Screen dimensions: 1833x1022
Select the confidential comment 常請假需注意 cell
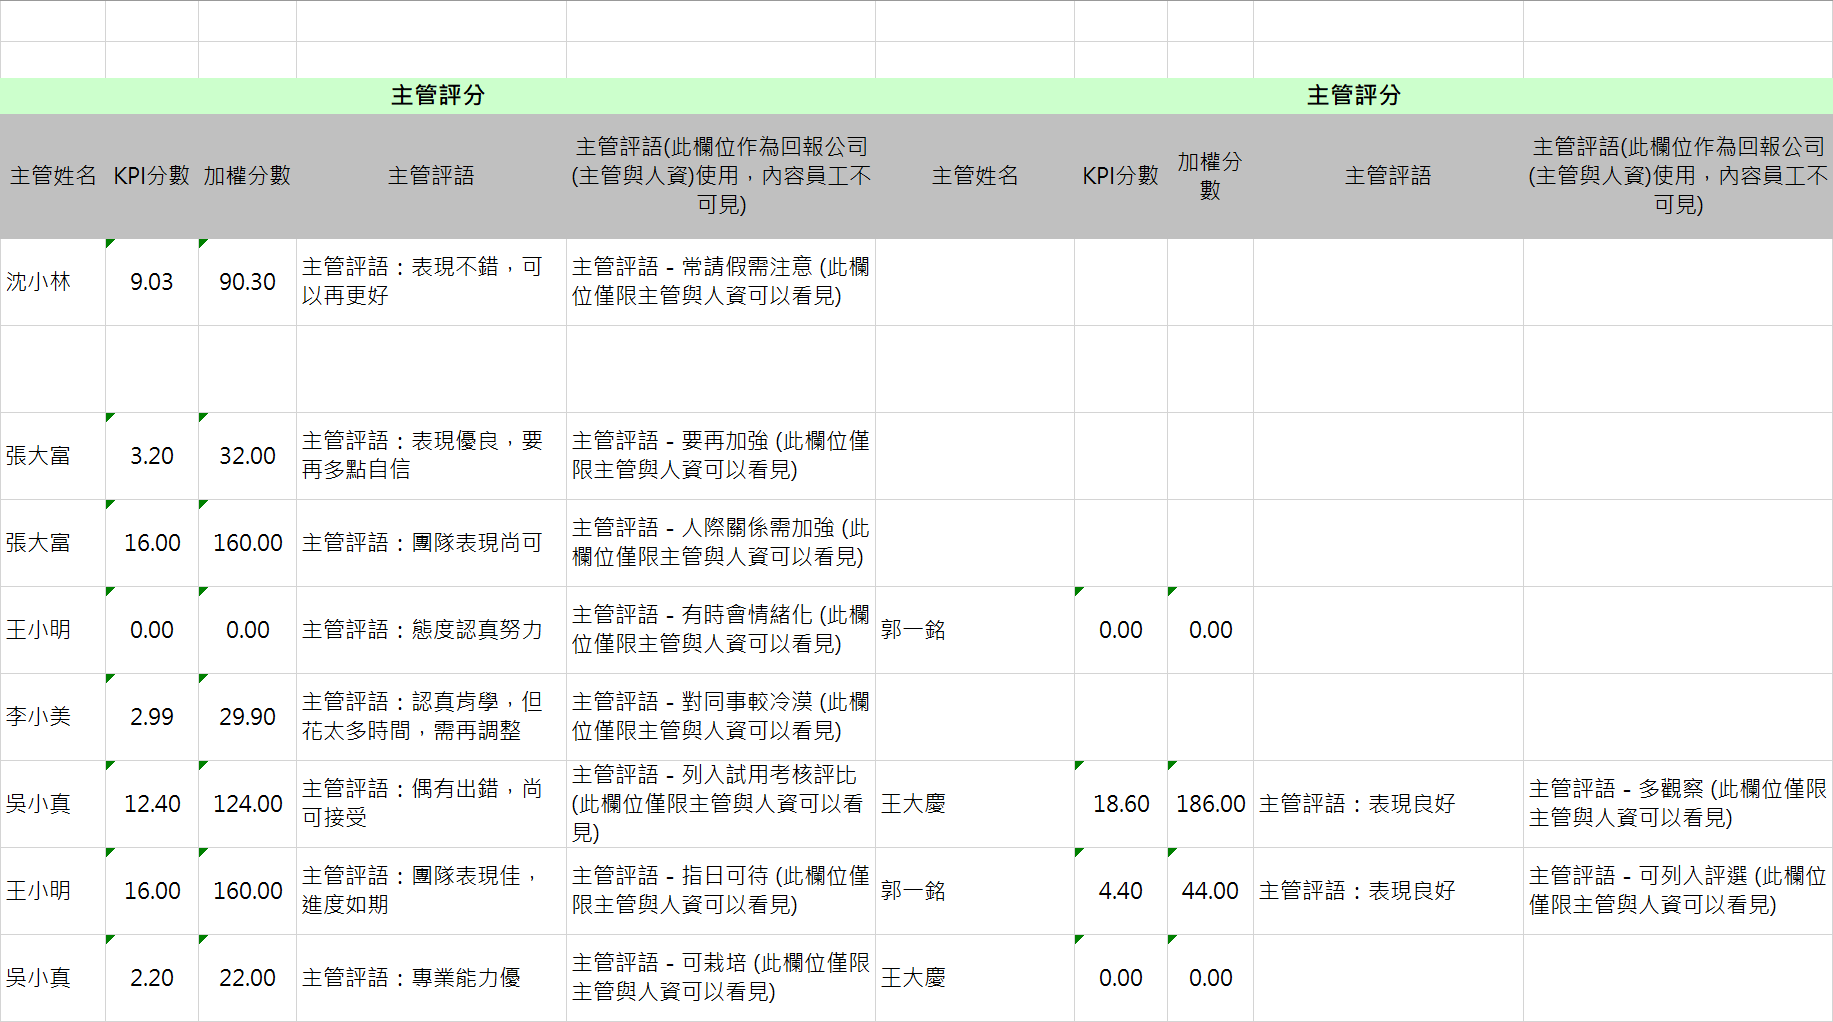coord(720,282)
